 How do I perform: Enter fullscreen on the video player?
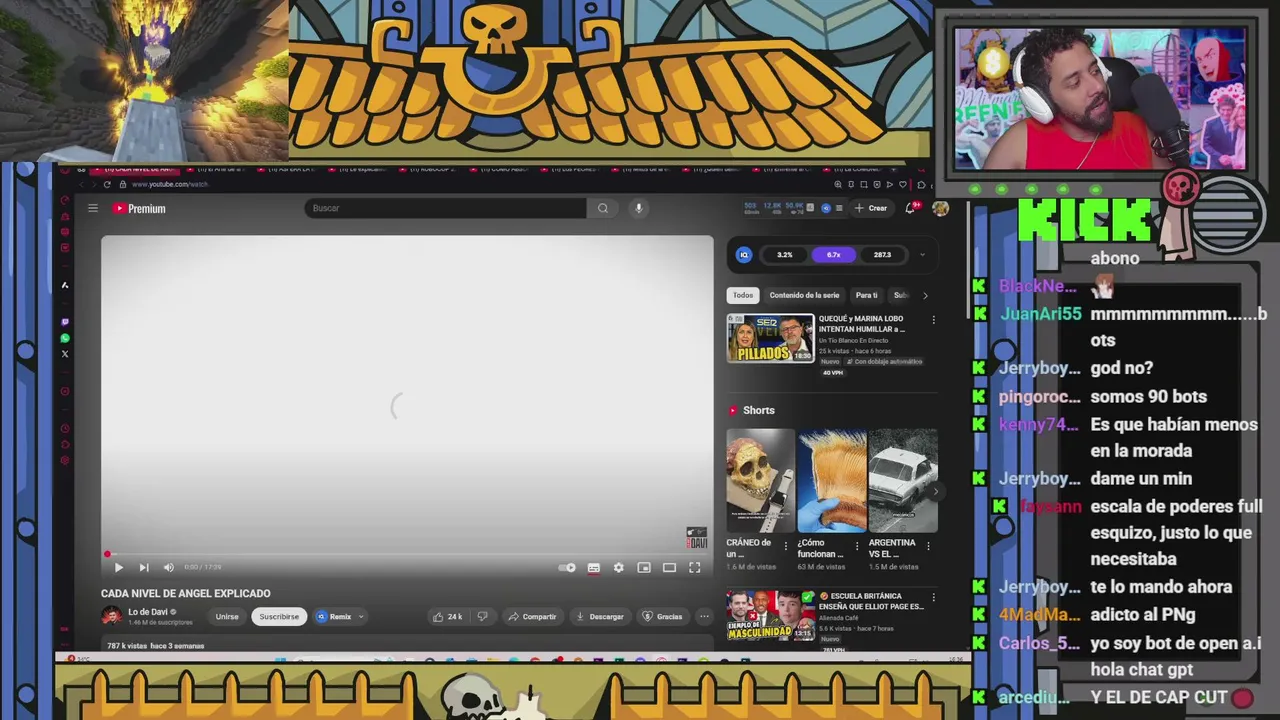(x=695, y=567)
